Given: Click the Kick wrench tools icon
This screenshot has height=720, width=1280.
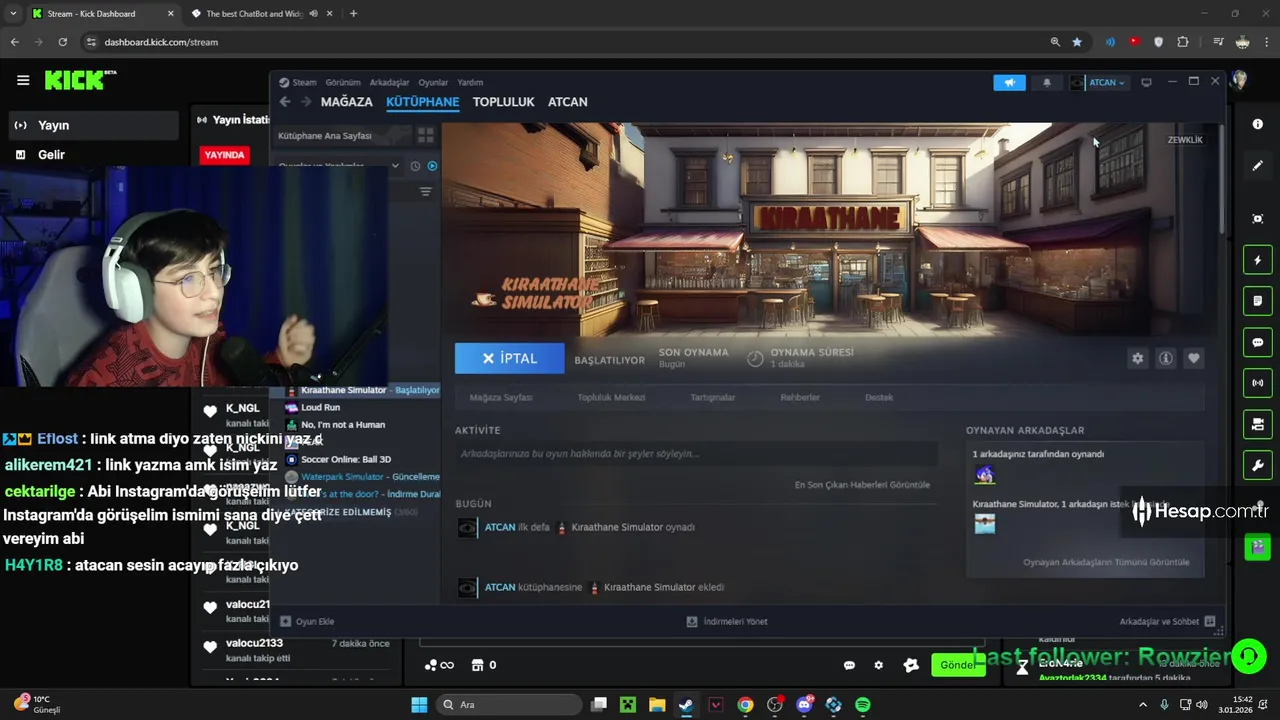Looking at the screenshot, I should click(x=1258, y=465).
